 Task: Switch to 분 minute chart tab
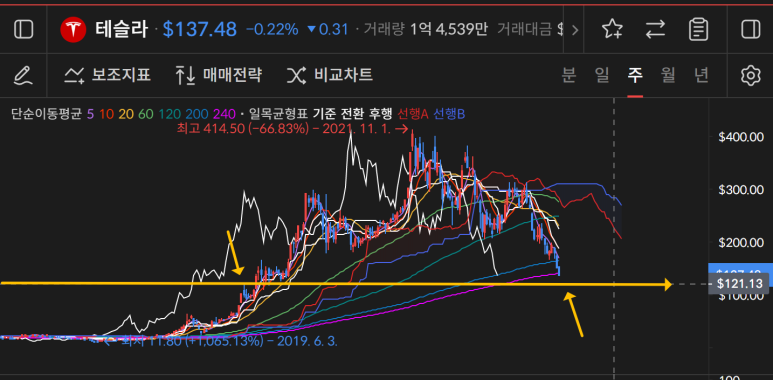coord(569,75)
